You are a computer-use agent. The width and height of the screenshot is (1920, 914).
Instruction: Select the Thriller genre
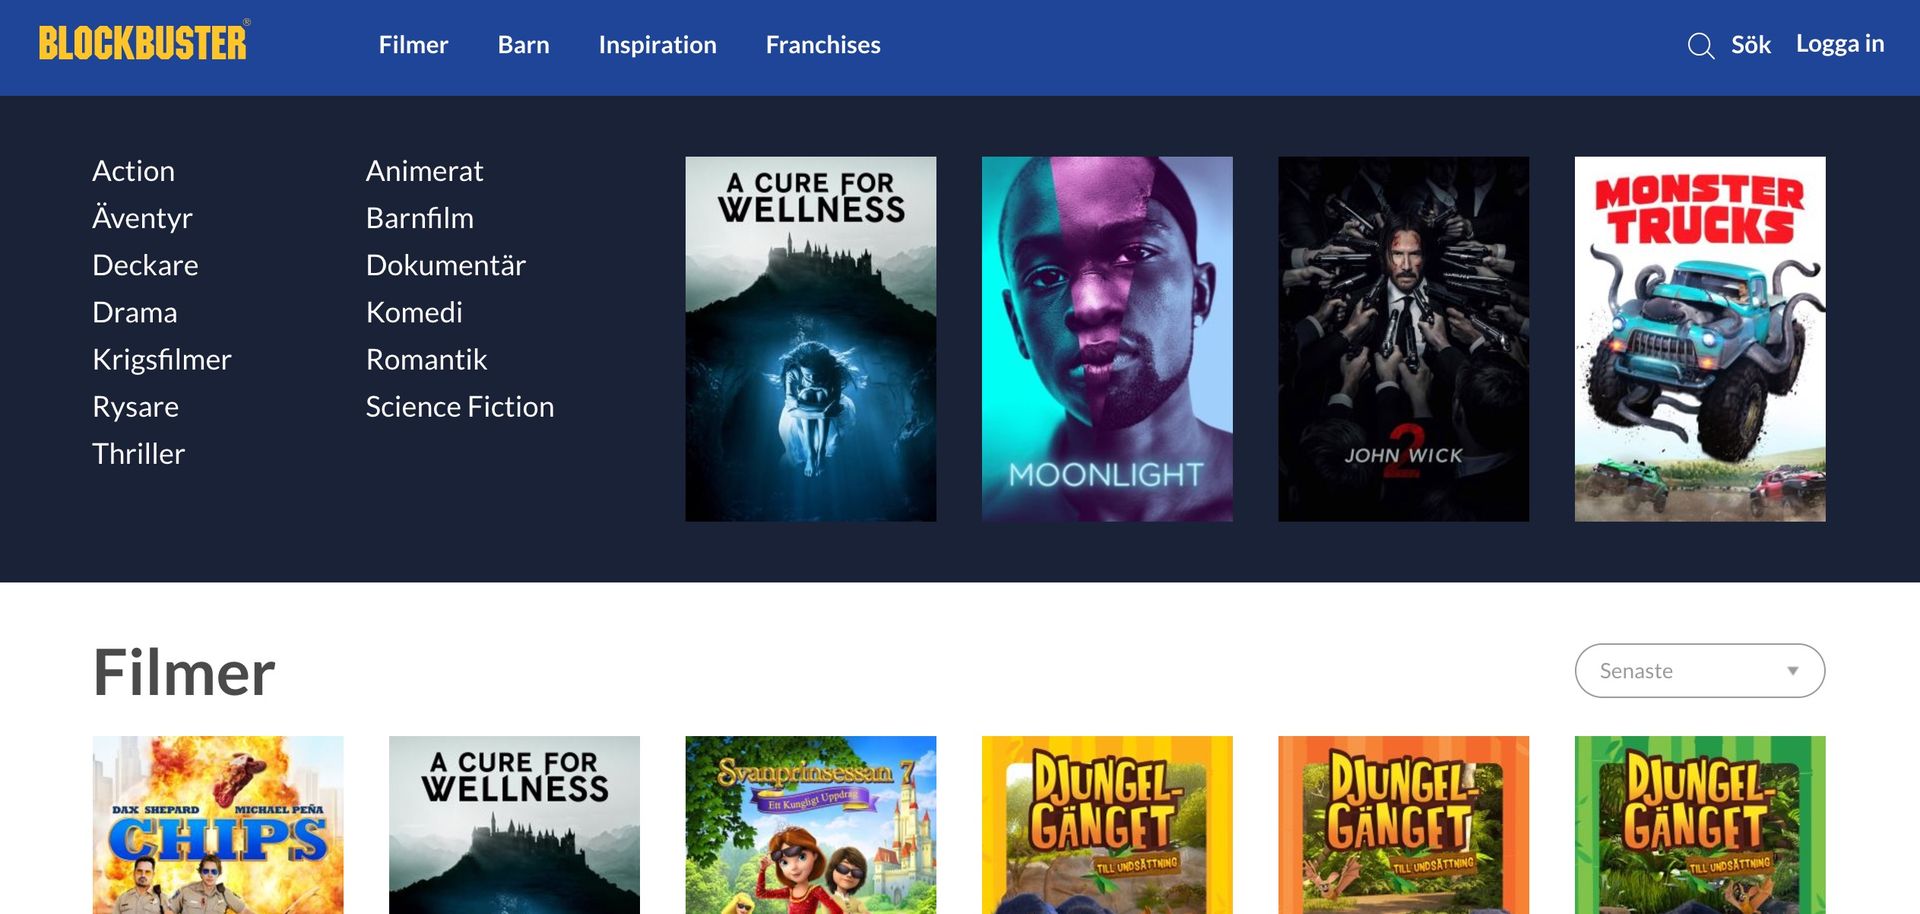click(138, 454)
